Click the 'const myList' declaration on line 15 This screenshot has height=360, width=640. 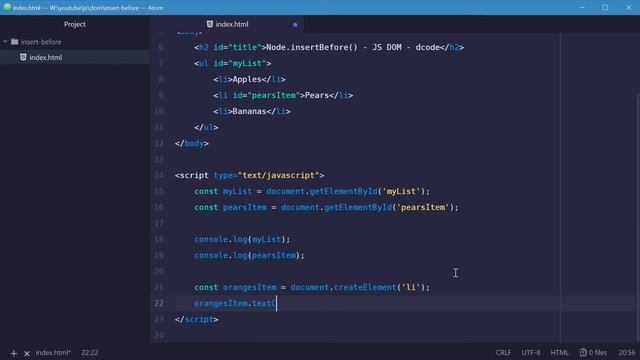pos(223,191)
